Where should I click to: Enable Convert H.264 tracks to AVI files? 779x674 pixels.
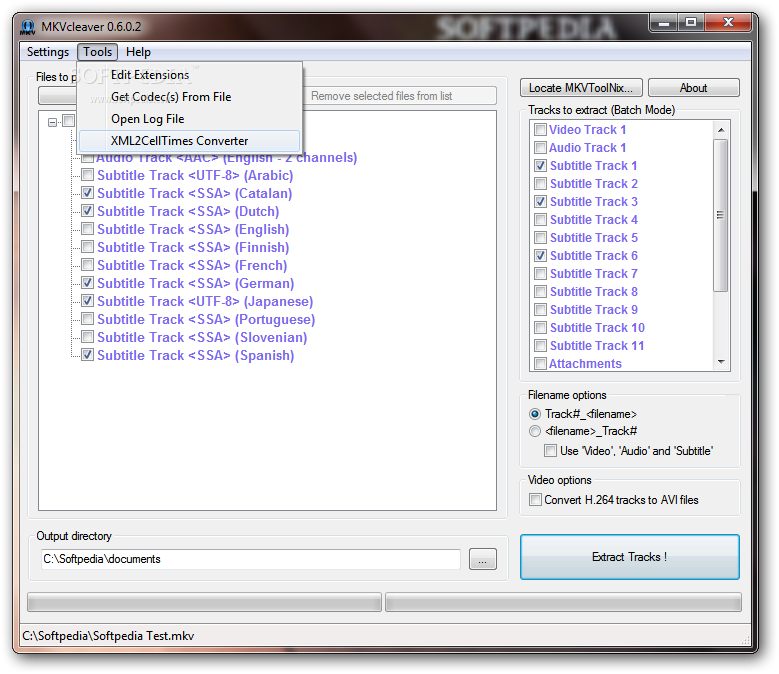[535, 500]
